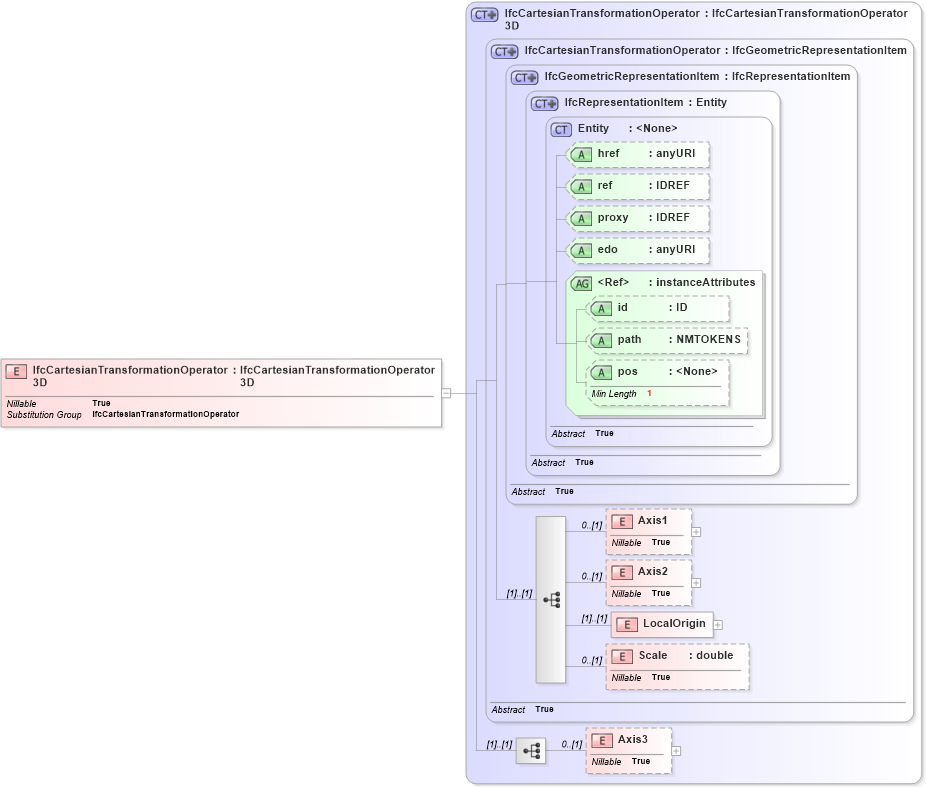Select the AG icon of the instanceAttributes group

tap(580, 282)
